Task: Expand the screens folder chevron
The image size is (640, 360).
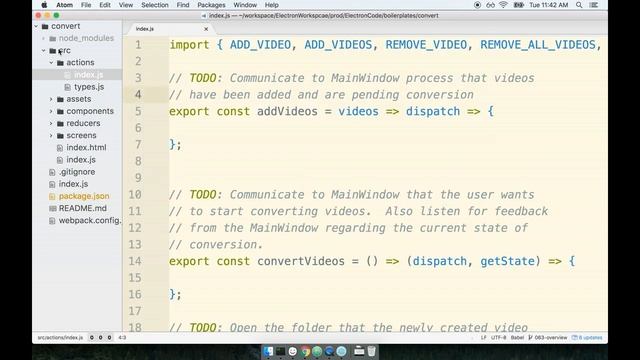Action: click(x=51, y=136)
